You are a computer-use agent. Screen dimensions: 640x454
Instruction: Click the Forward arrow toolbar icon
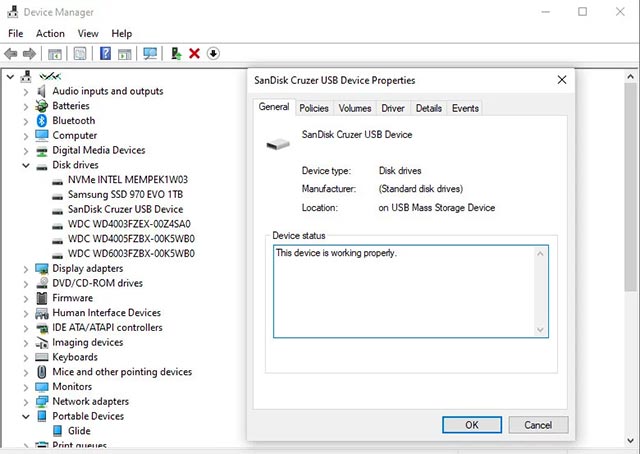click(x=29, y=53)
